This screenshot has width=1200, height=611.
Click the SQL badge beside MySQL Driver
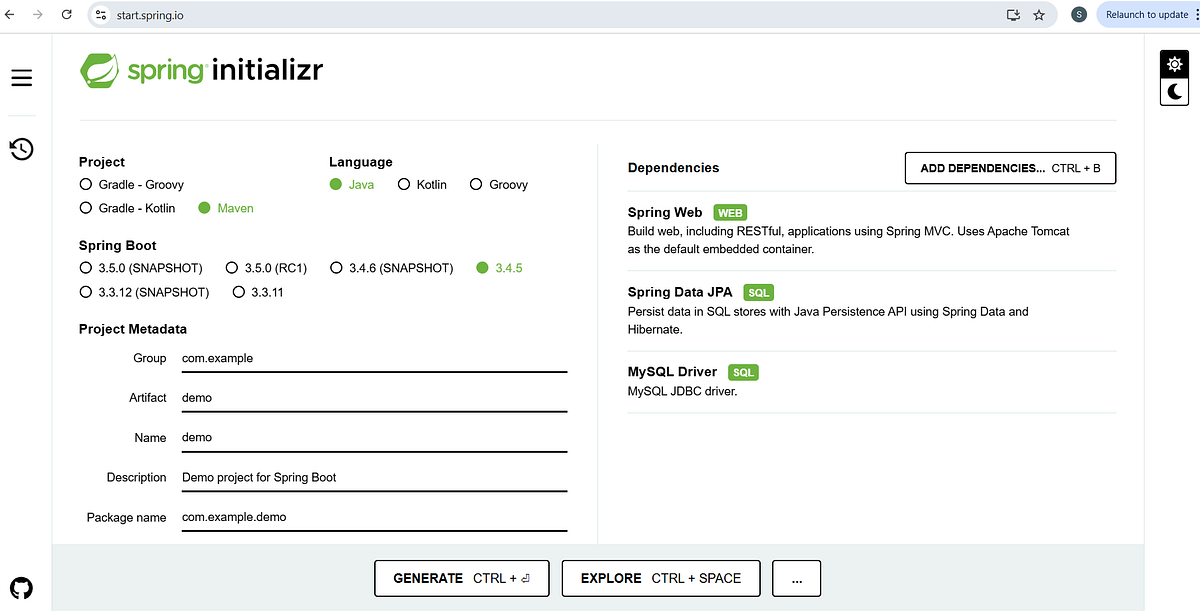(x=743, y=373)
